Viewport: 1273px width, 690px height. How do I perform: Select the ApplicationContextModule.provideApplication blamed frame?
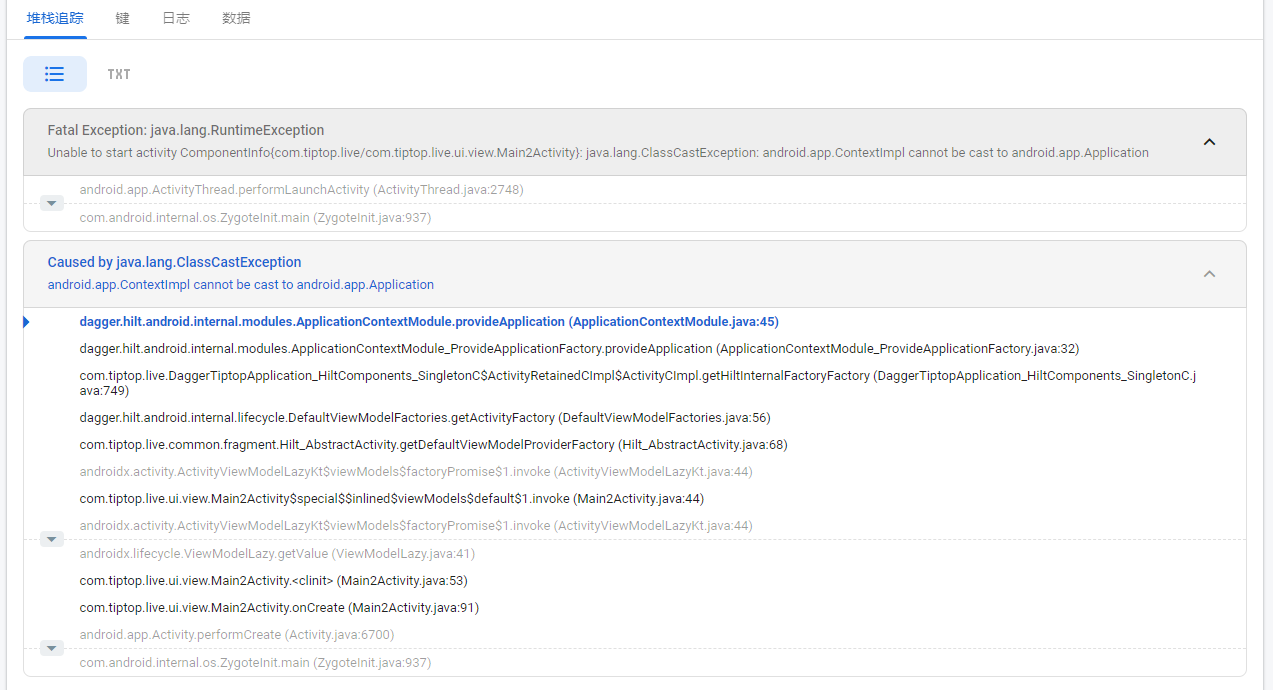click(x=429, y=322)
